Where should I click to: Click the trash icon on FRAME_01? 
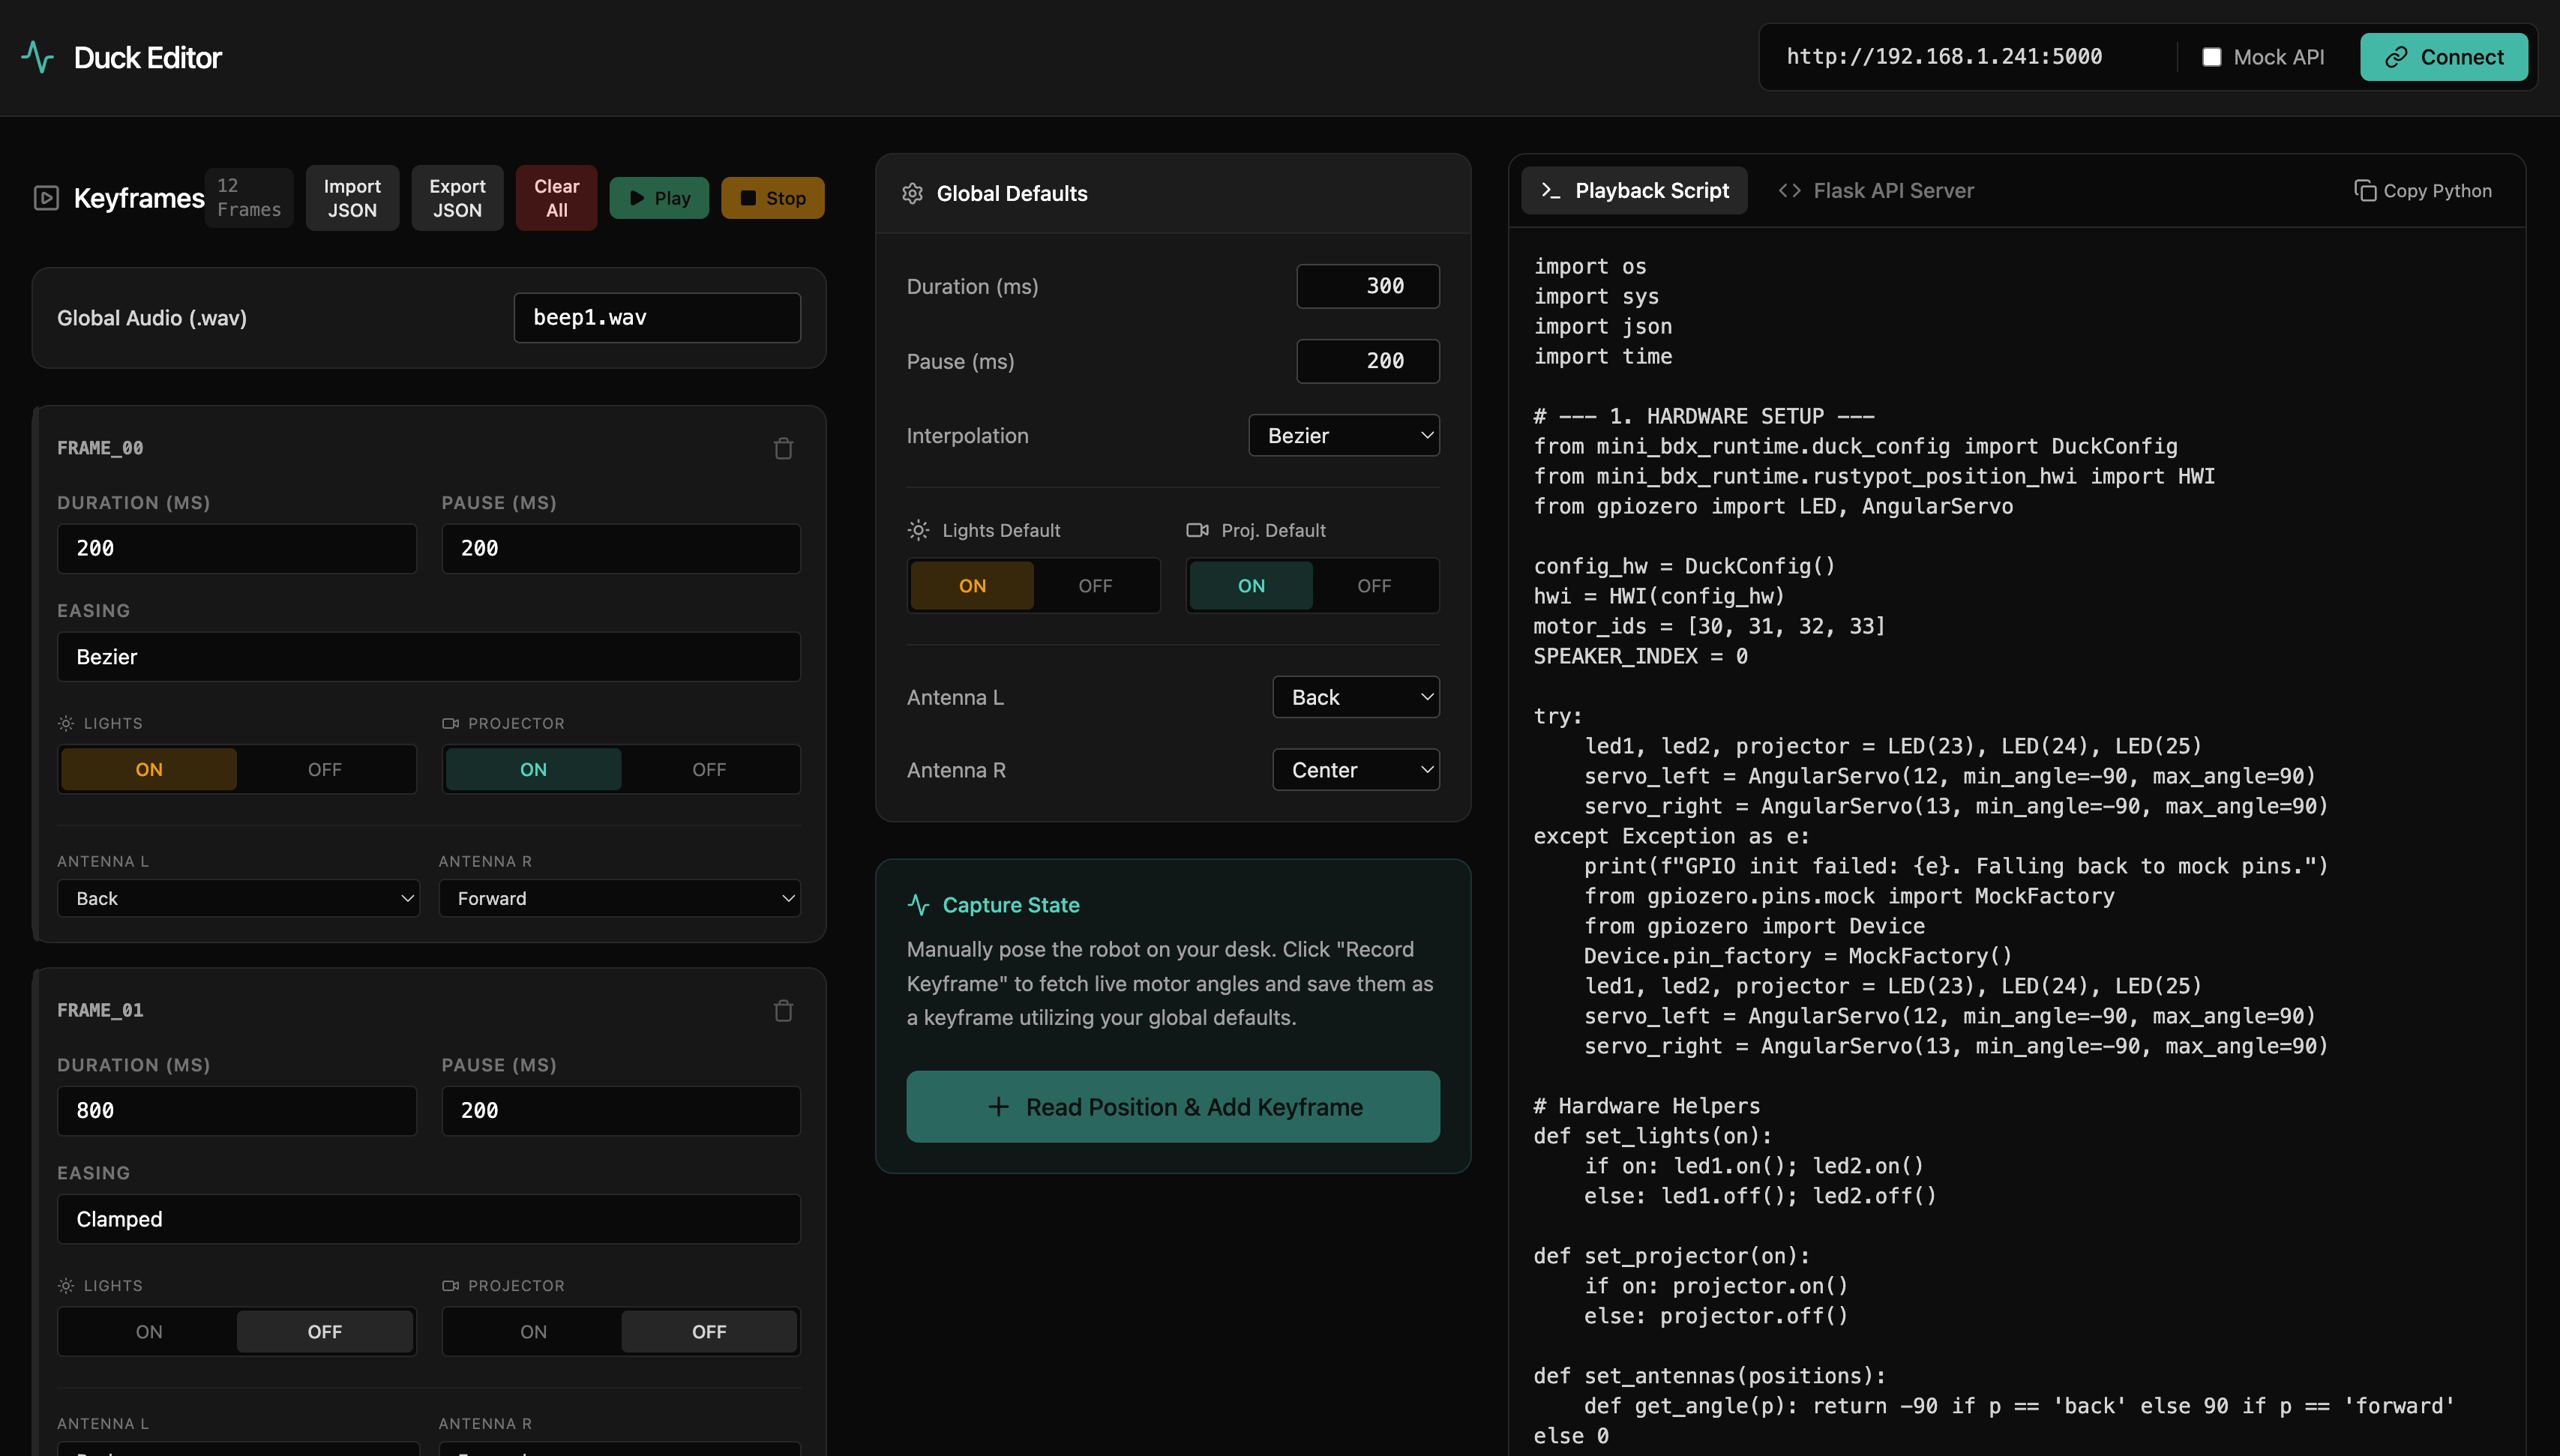click(x=783, y=1011)
